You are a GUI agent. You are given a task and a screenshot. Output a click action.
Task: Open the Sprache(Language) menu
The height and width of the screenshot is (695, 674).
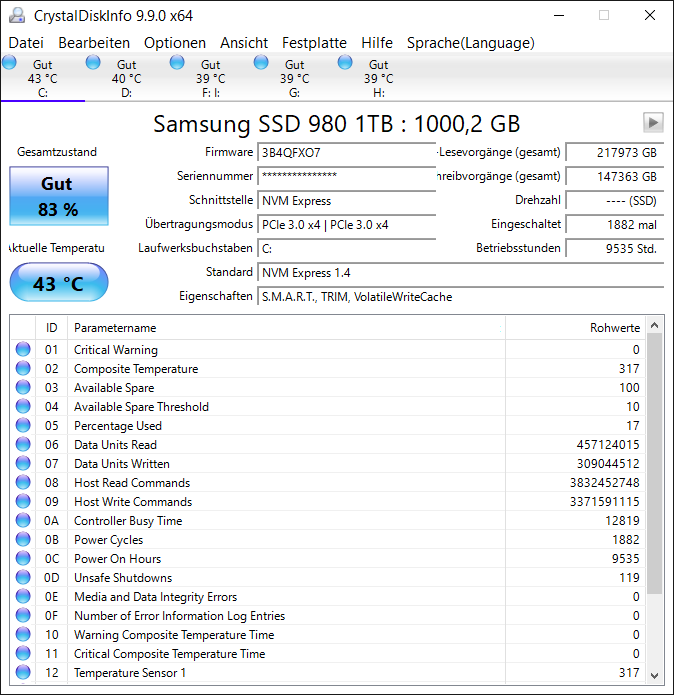point(471,43)
